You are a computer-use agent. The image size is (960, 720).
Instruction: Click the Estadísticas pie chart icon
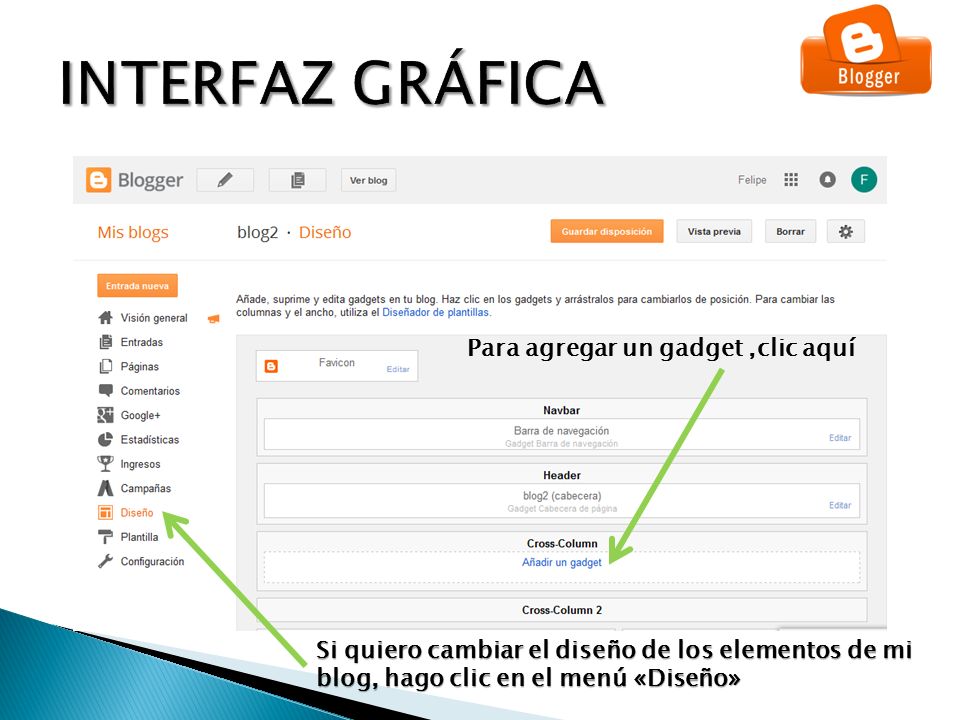105,440
